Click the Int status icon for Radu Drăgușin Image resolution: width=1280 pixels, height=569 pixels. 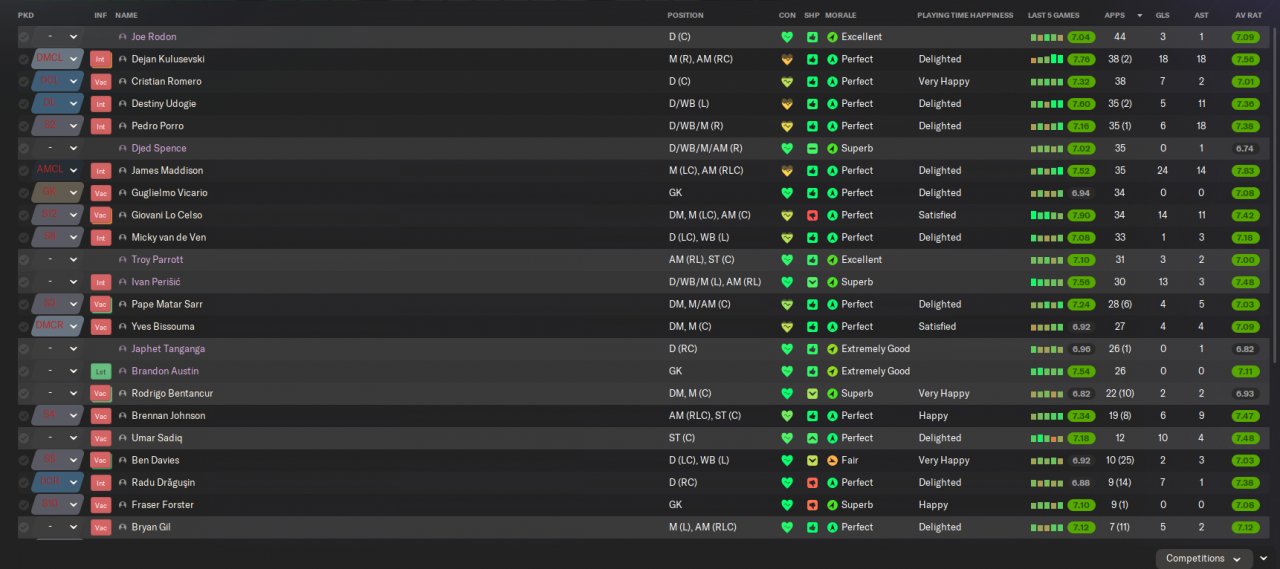(x=100, y=483)
